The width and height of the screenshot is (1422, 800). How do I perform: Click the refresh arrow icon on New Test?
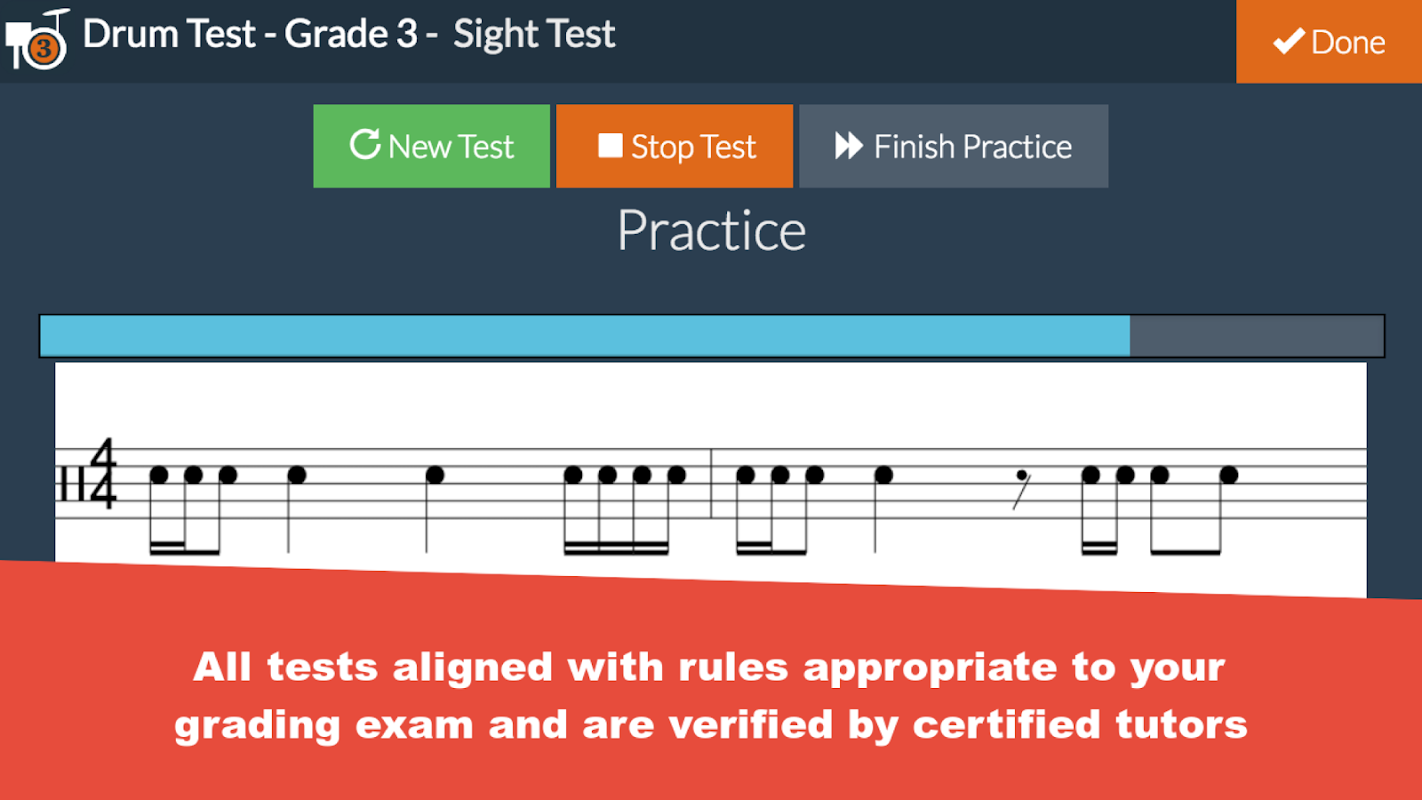(364, 145)
